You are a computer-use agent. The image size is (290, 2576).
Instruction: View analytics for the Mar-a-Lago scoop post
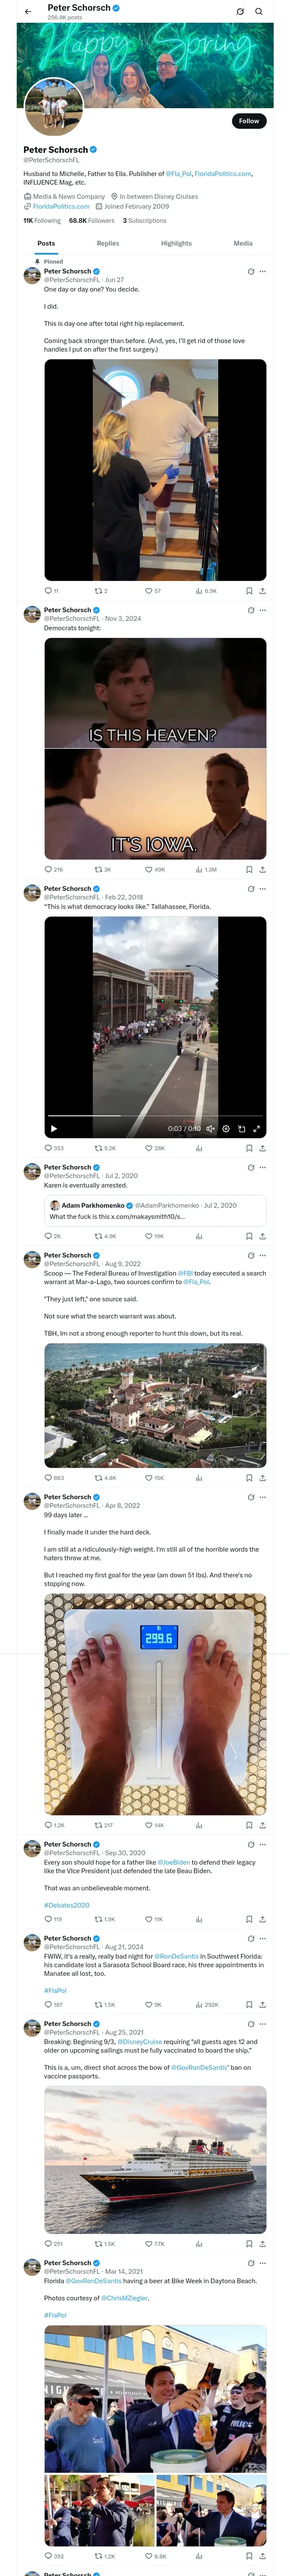coord(199,1477)
